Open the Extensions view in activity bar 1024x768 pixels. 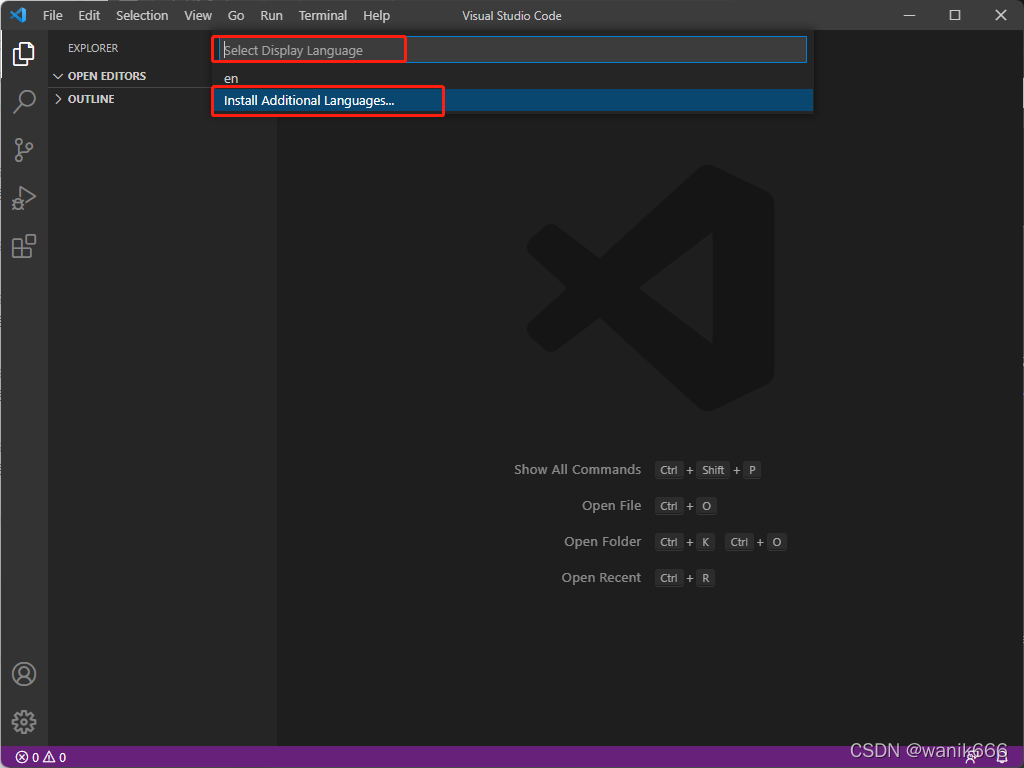pos(24,246)
